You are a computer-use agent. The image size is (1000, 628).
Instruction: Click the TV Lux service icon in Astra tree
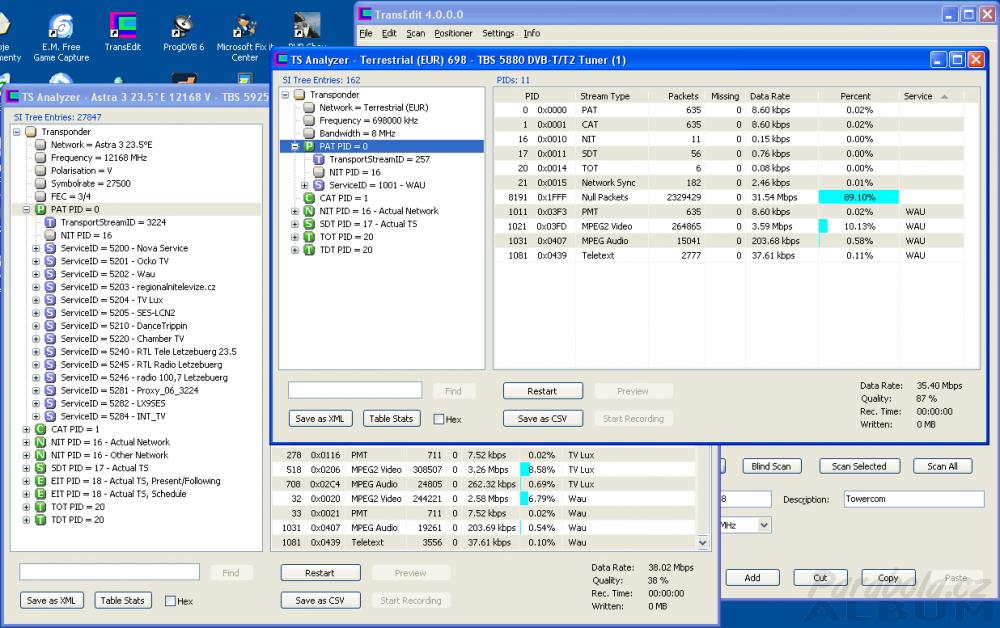coord(50,300)
